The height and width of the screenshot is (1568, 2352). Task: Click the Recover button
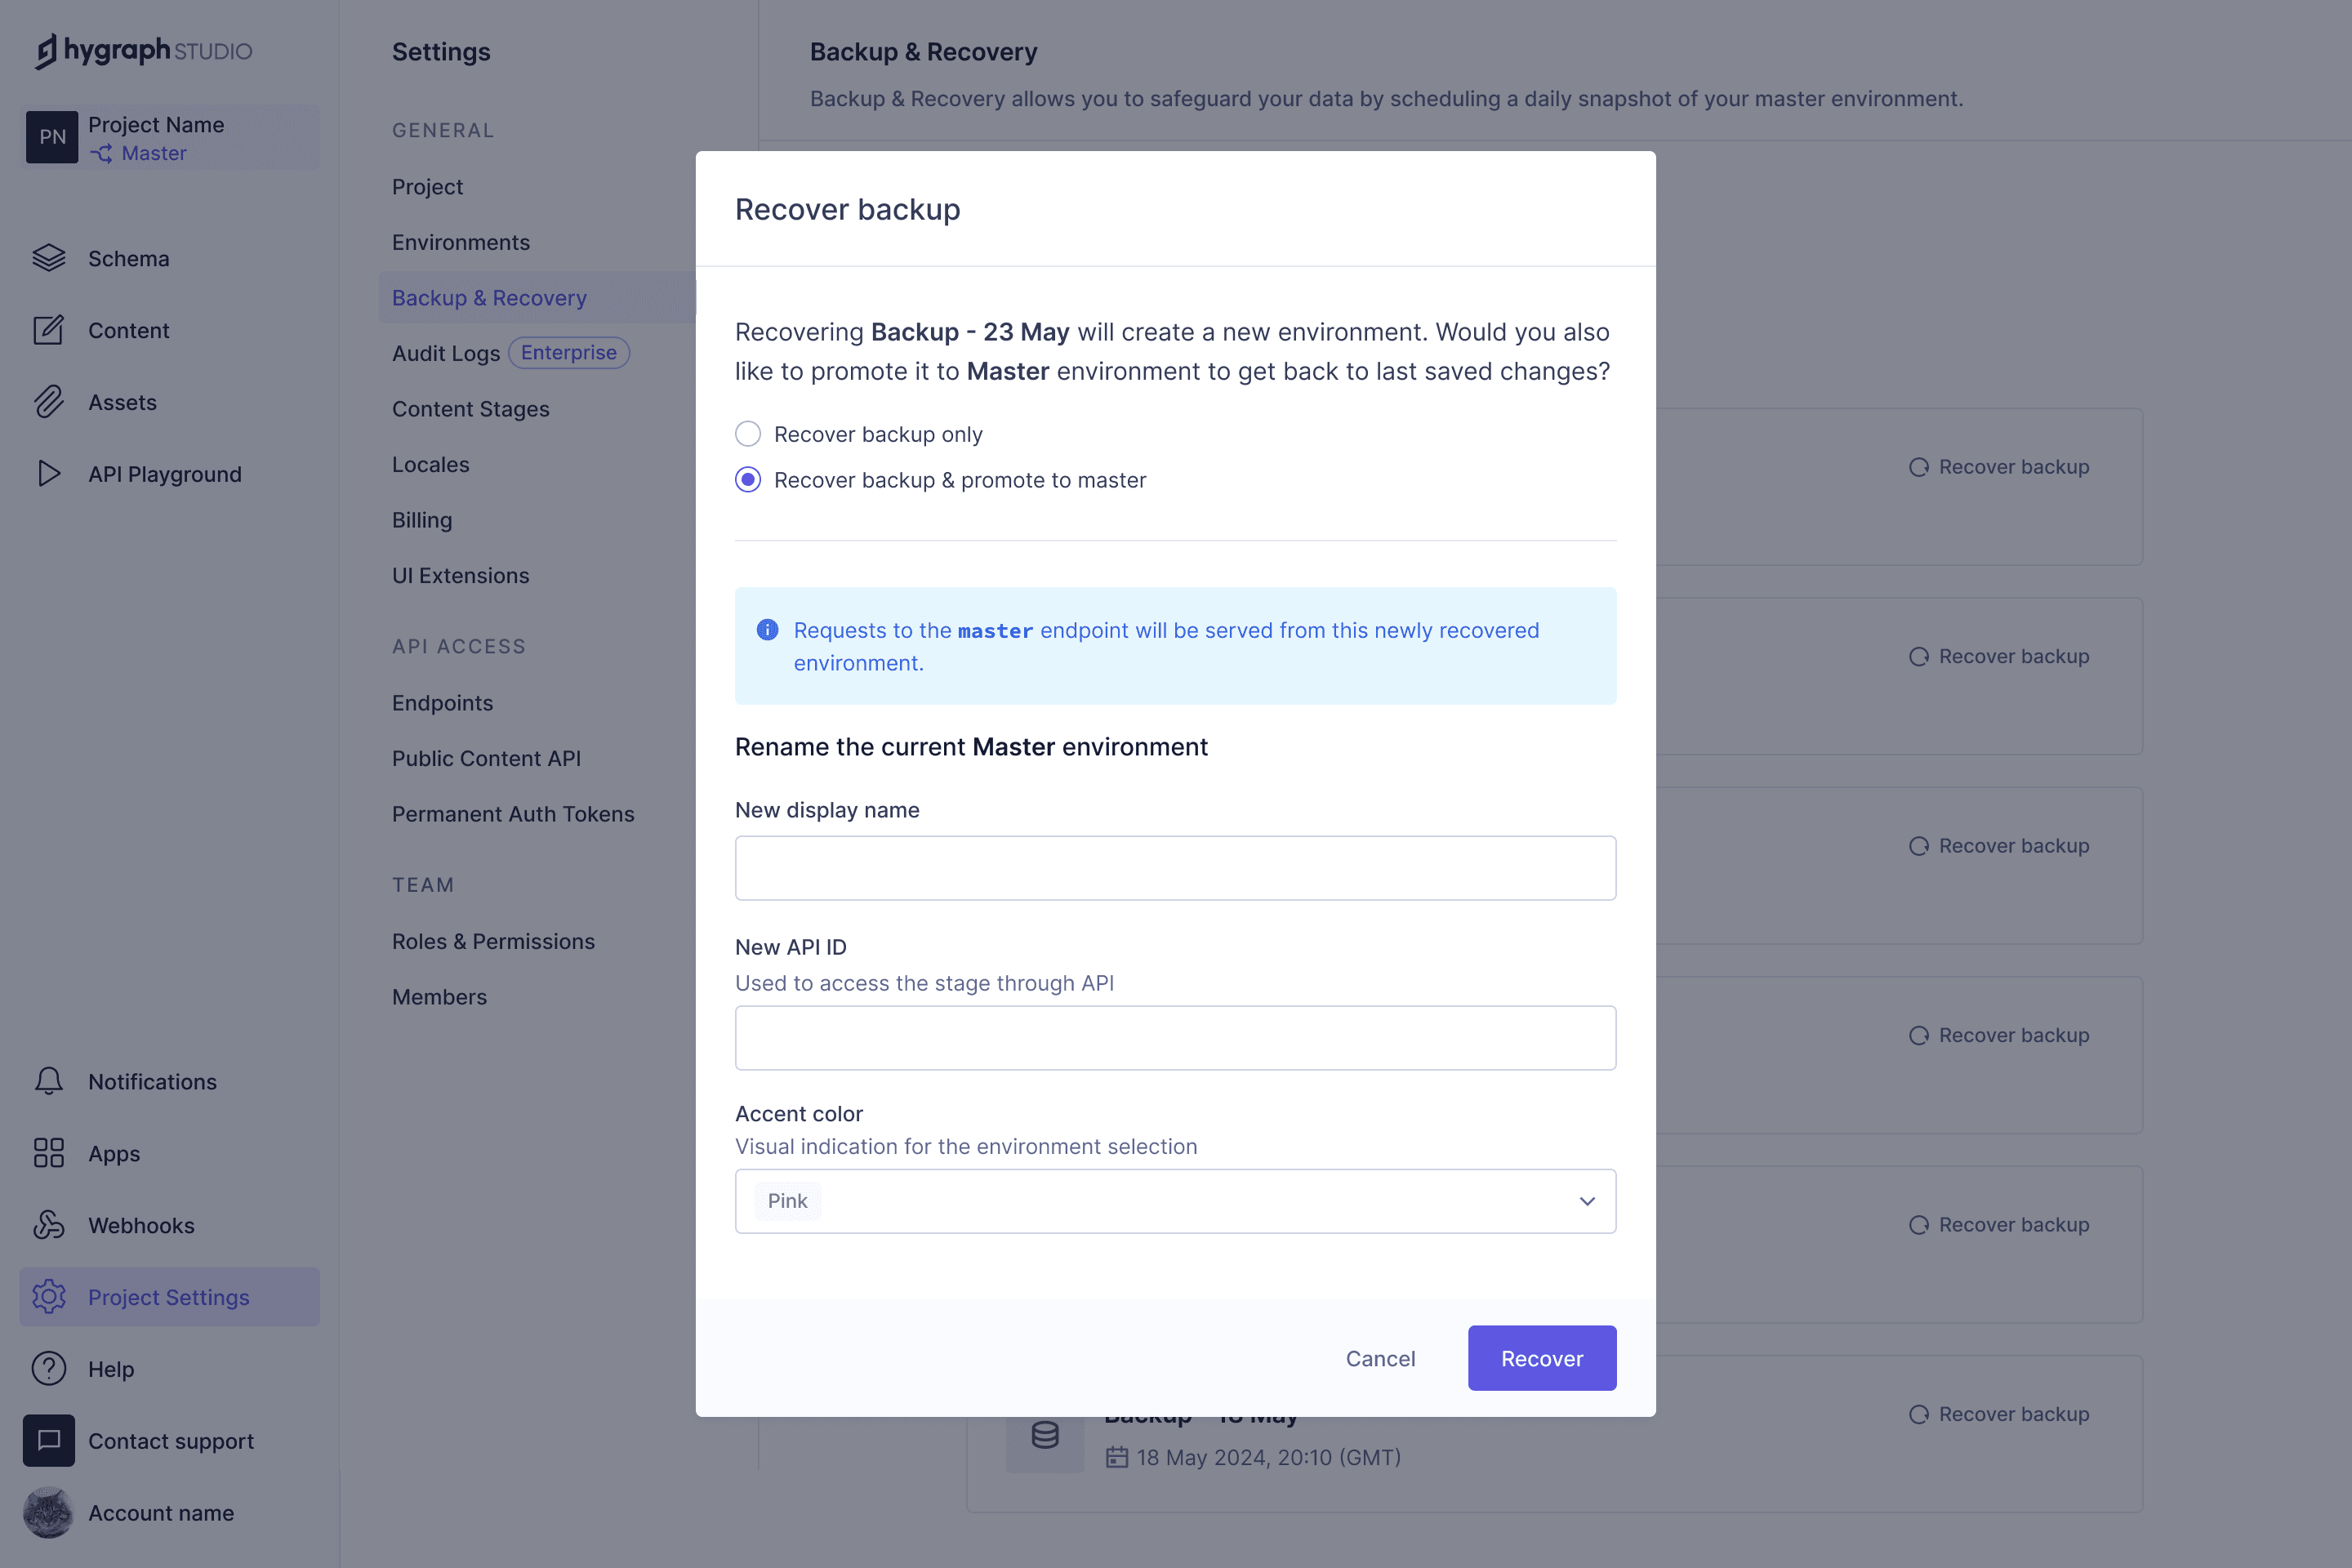tap(1541, 1358)
